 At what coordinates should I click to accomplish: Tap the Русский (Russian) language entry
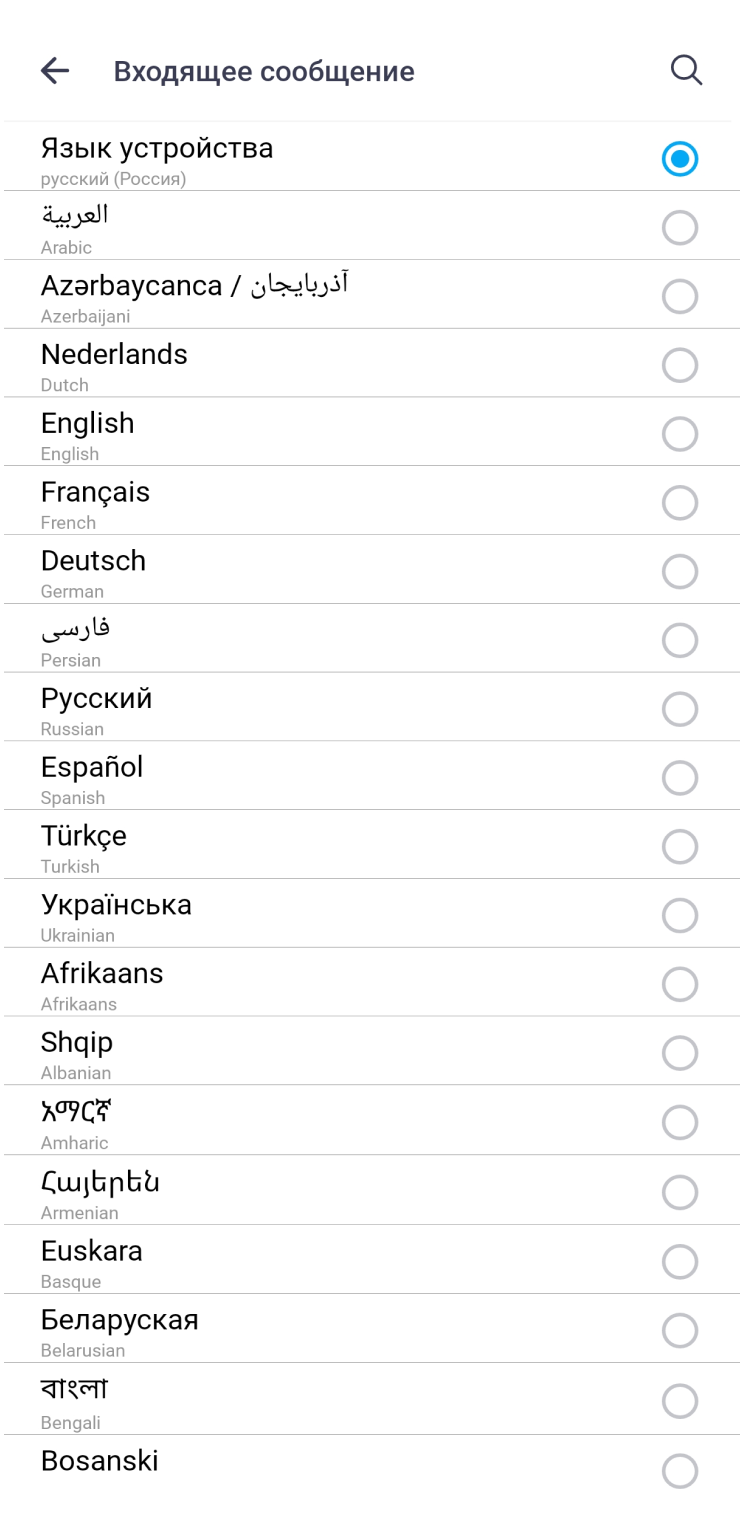(300, 709)
